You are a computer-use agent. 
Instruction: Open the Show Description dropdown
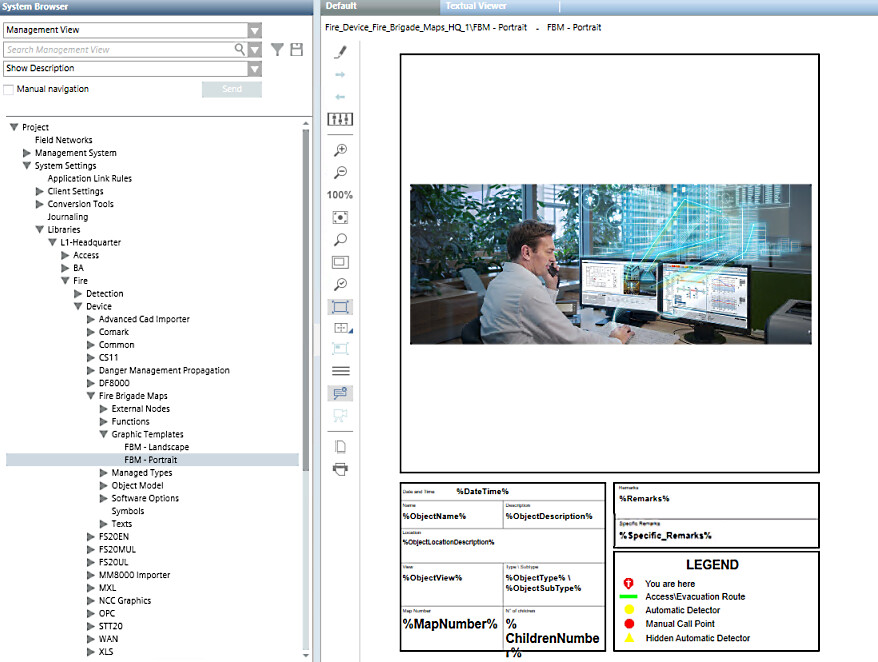point(255,69)
